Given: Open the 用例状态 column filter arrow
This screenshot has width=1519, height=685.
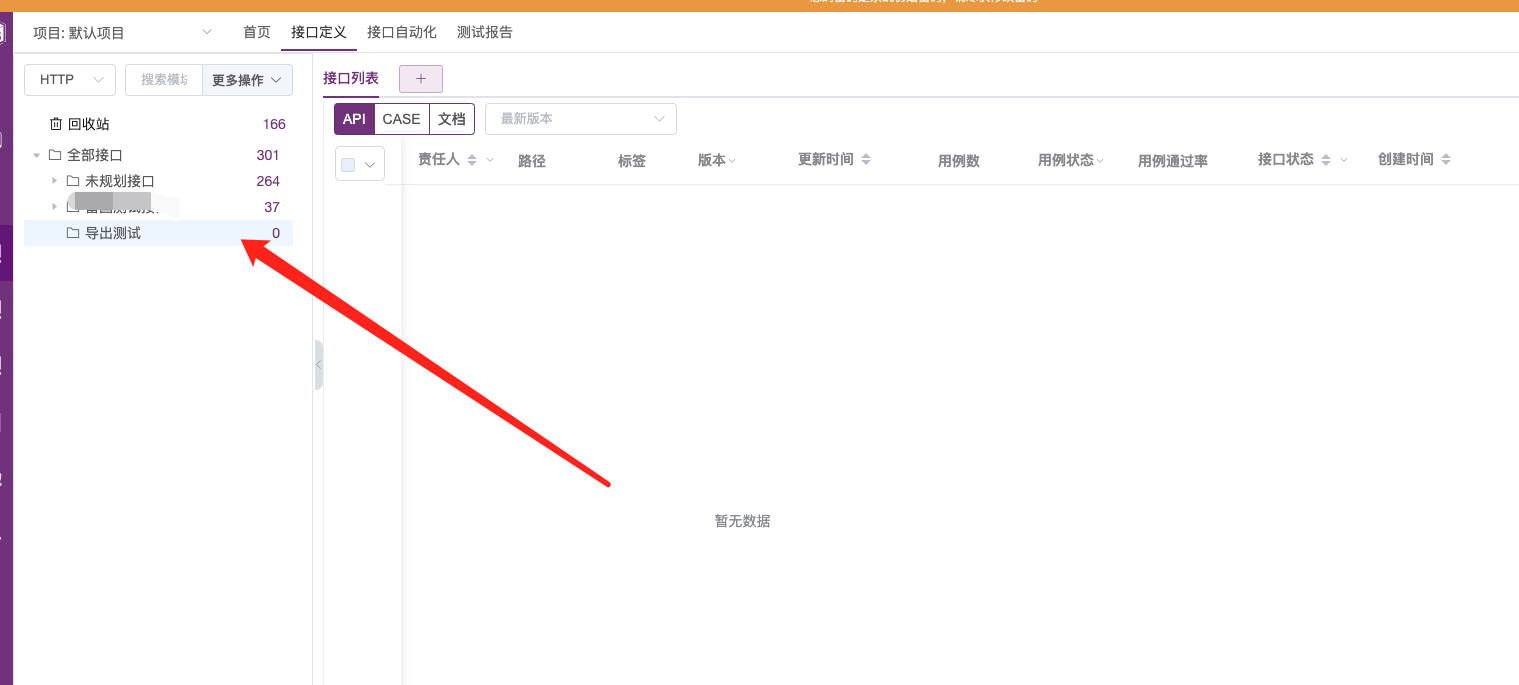Looking at the screenshot, I should click(x=1100, y=160).
